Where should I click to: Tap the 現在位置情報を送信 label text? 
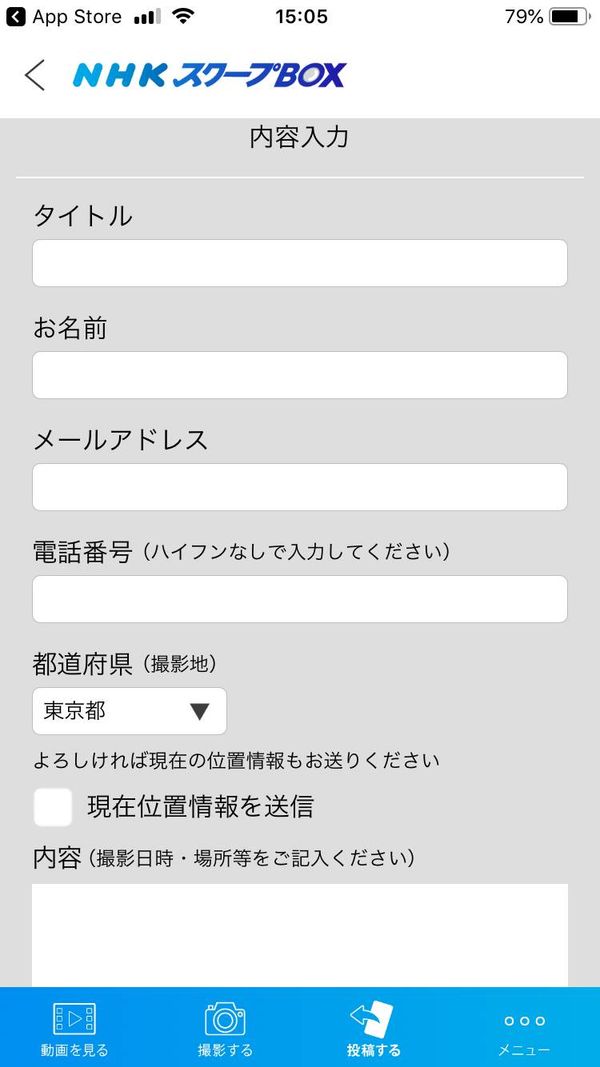[x=200, y=807]
